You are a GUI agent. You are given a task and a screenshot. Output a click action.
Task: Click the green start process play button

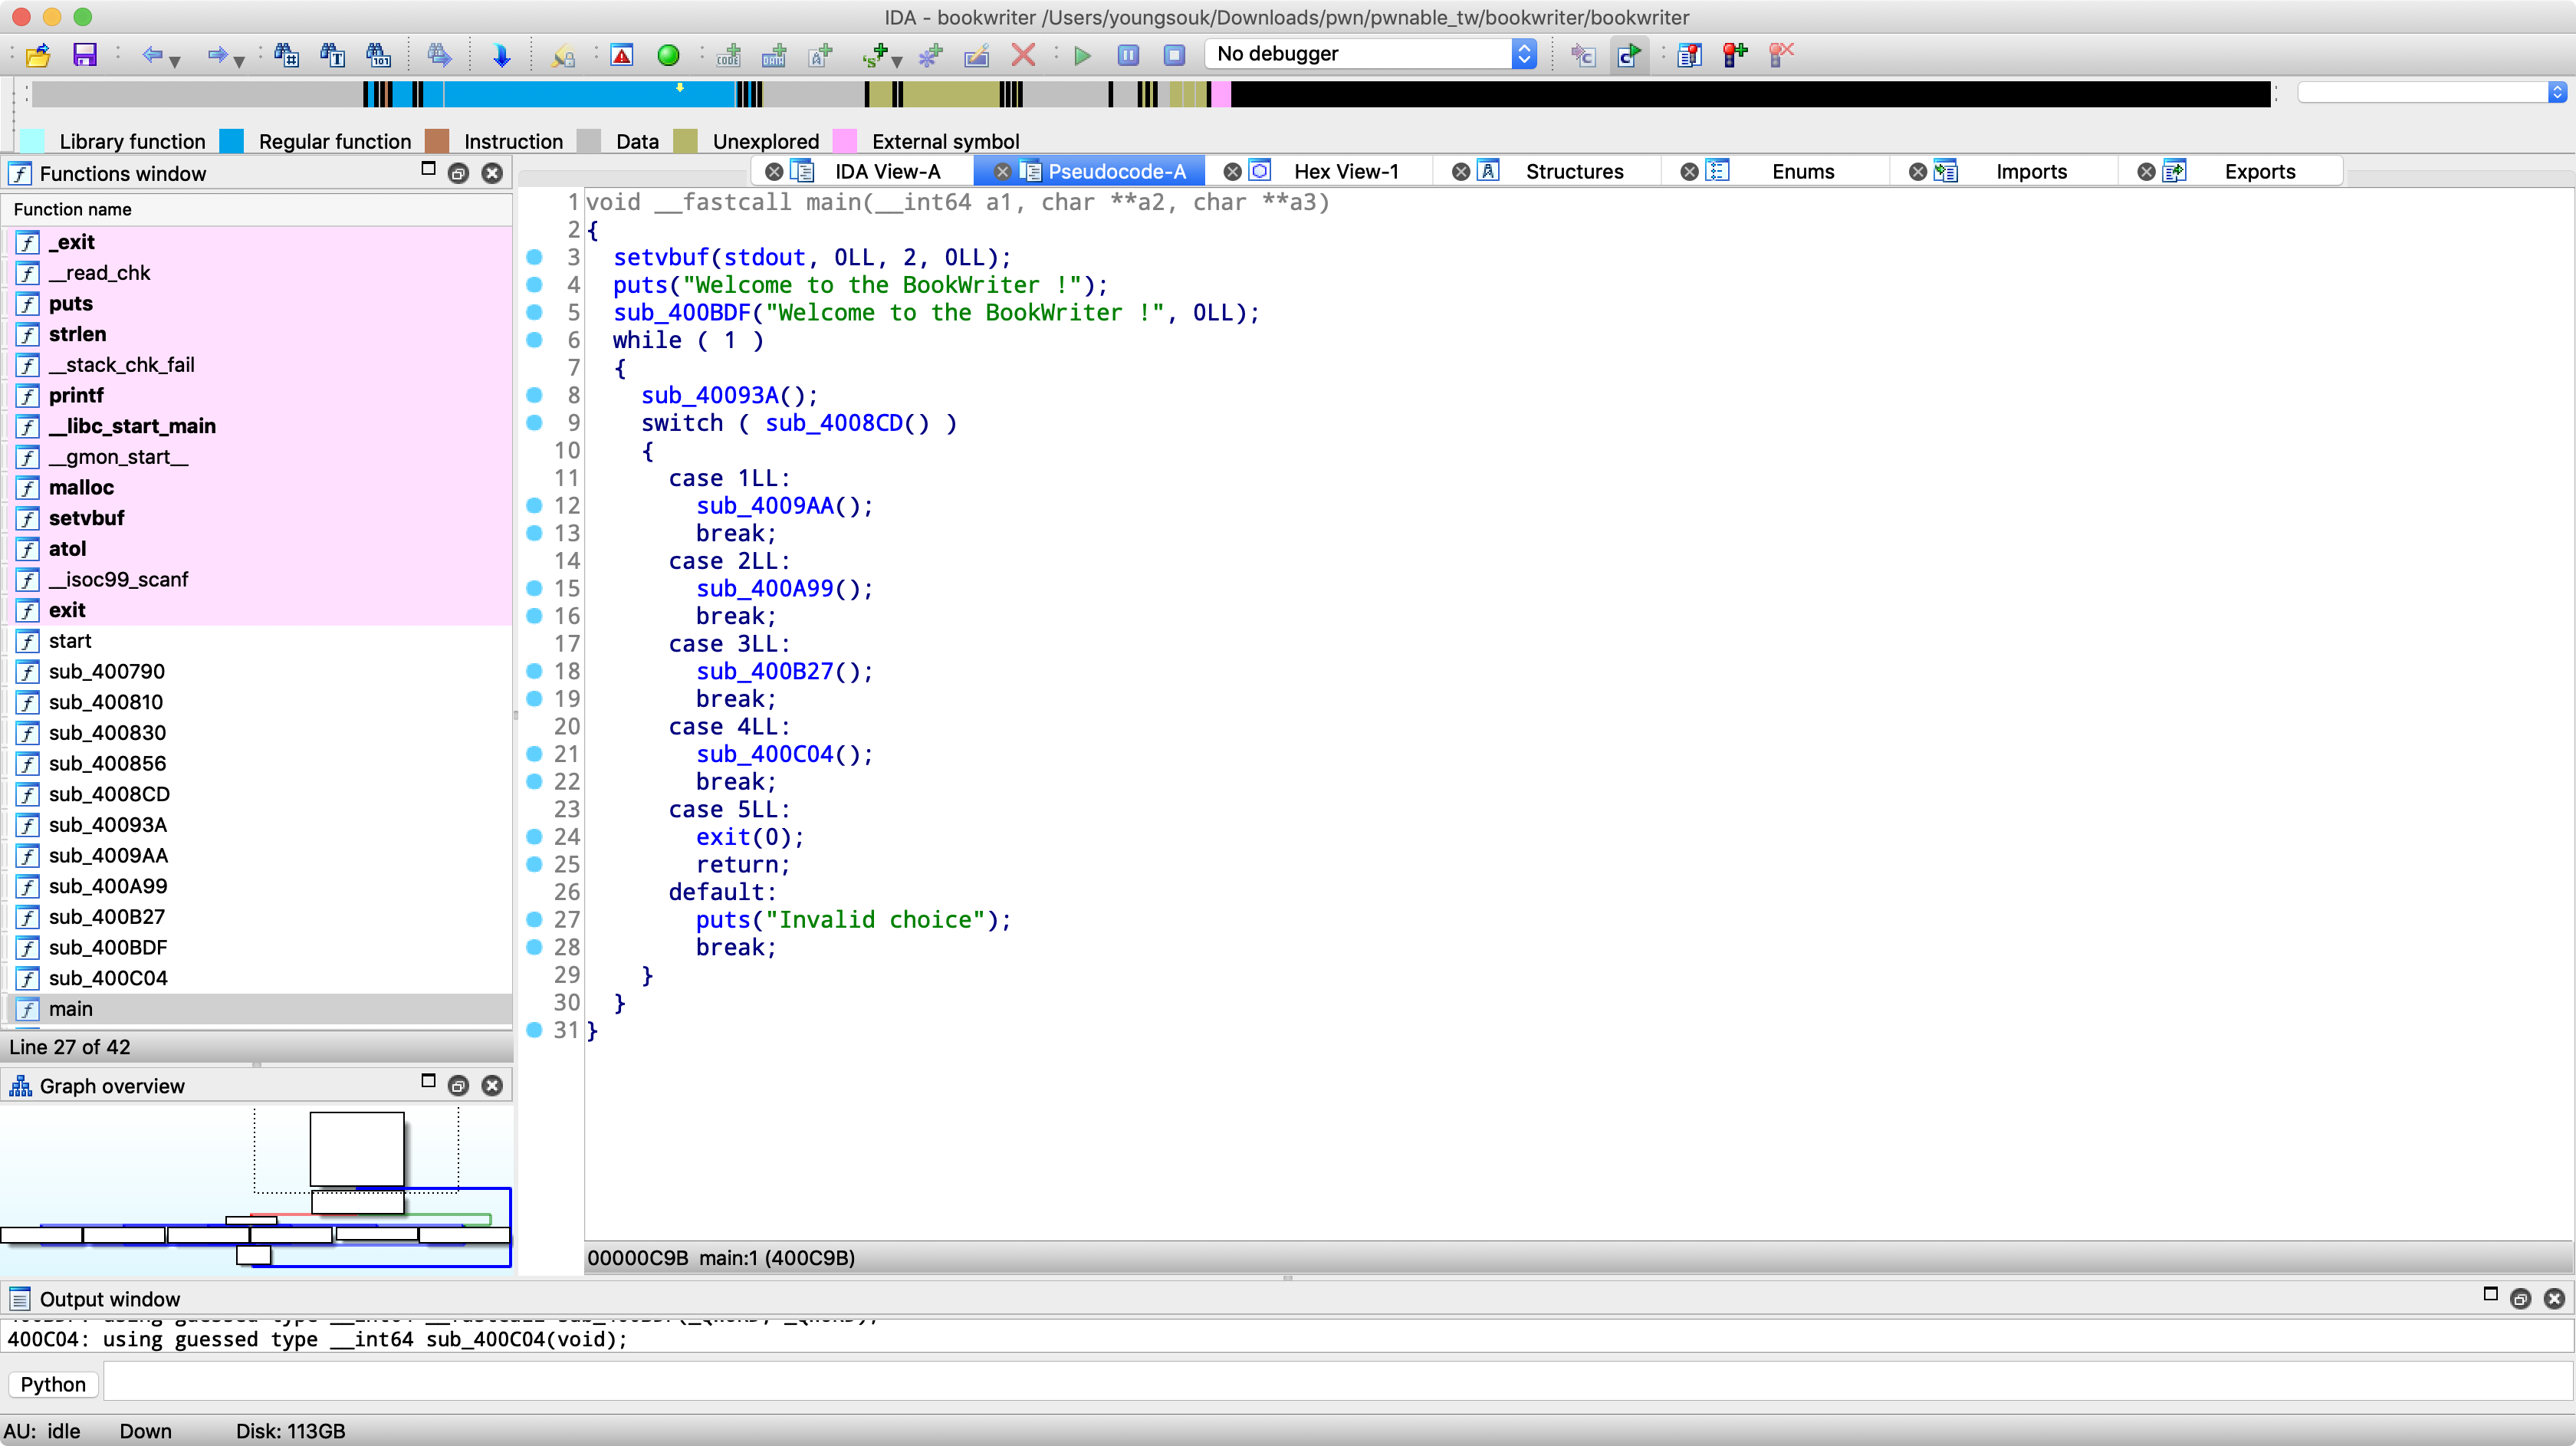click(1082, 55)
